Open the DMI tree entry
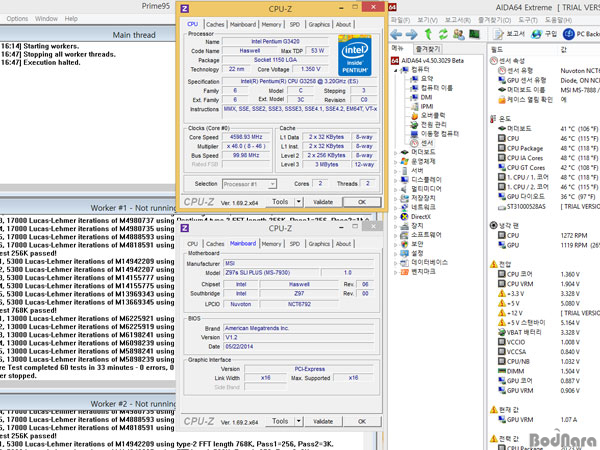Viewport: 600px width, 450px height. (426, 97)
